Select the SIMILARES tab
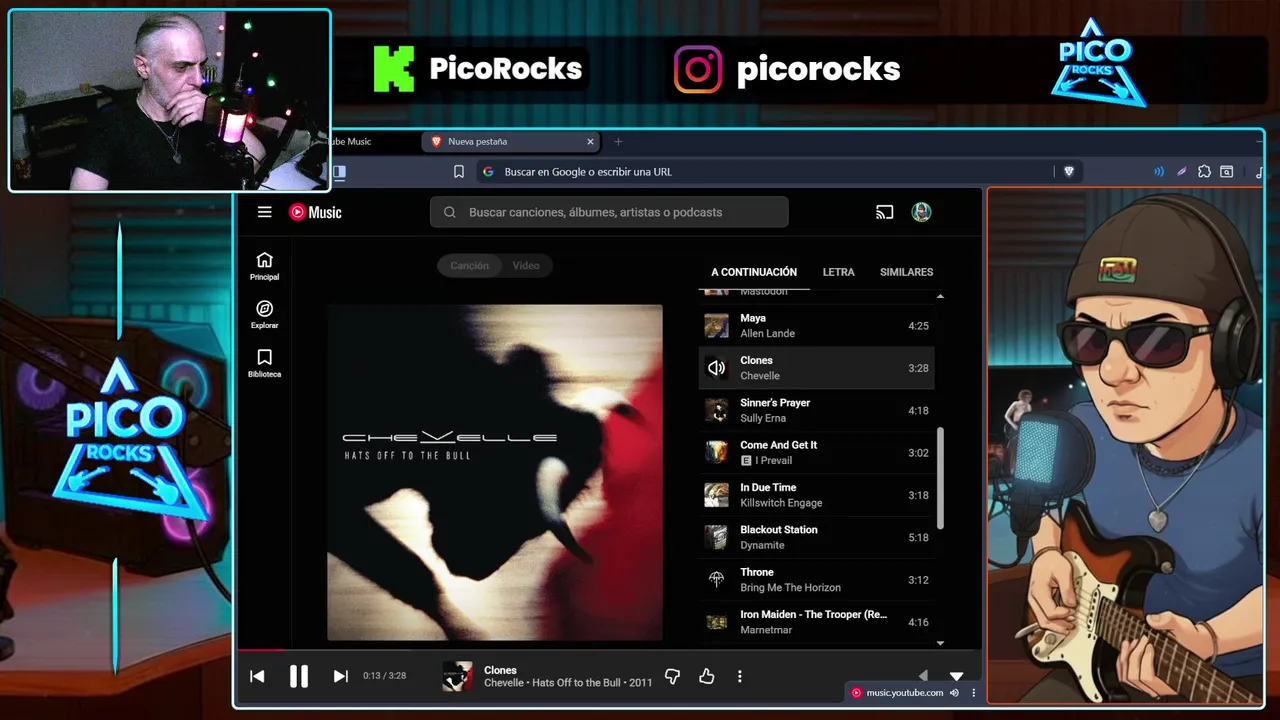Image resolution: width=1280 pixels, height=720 pixels. tap(906, 272)
